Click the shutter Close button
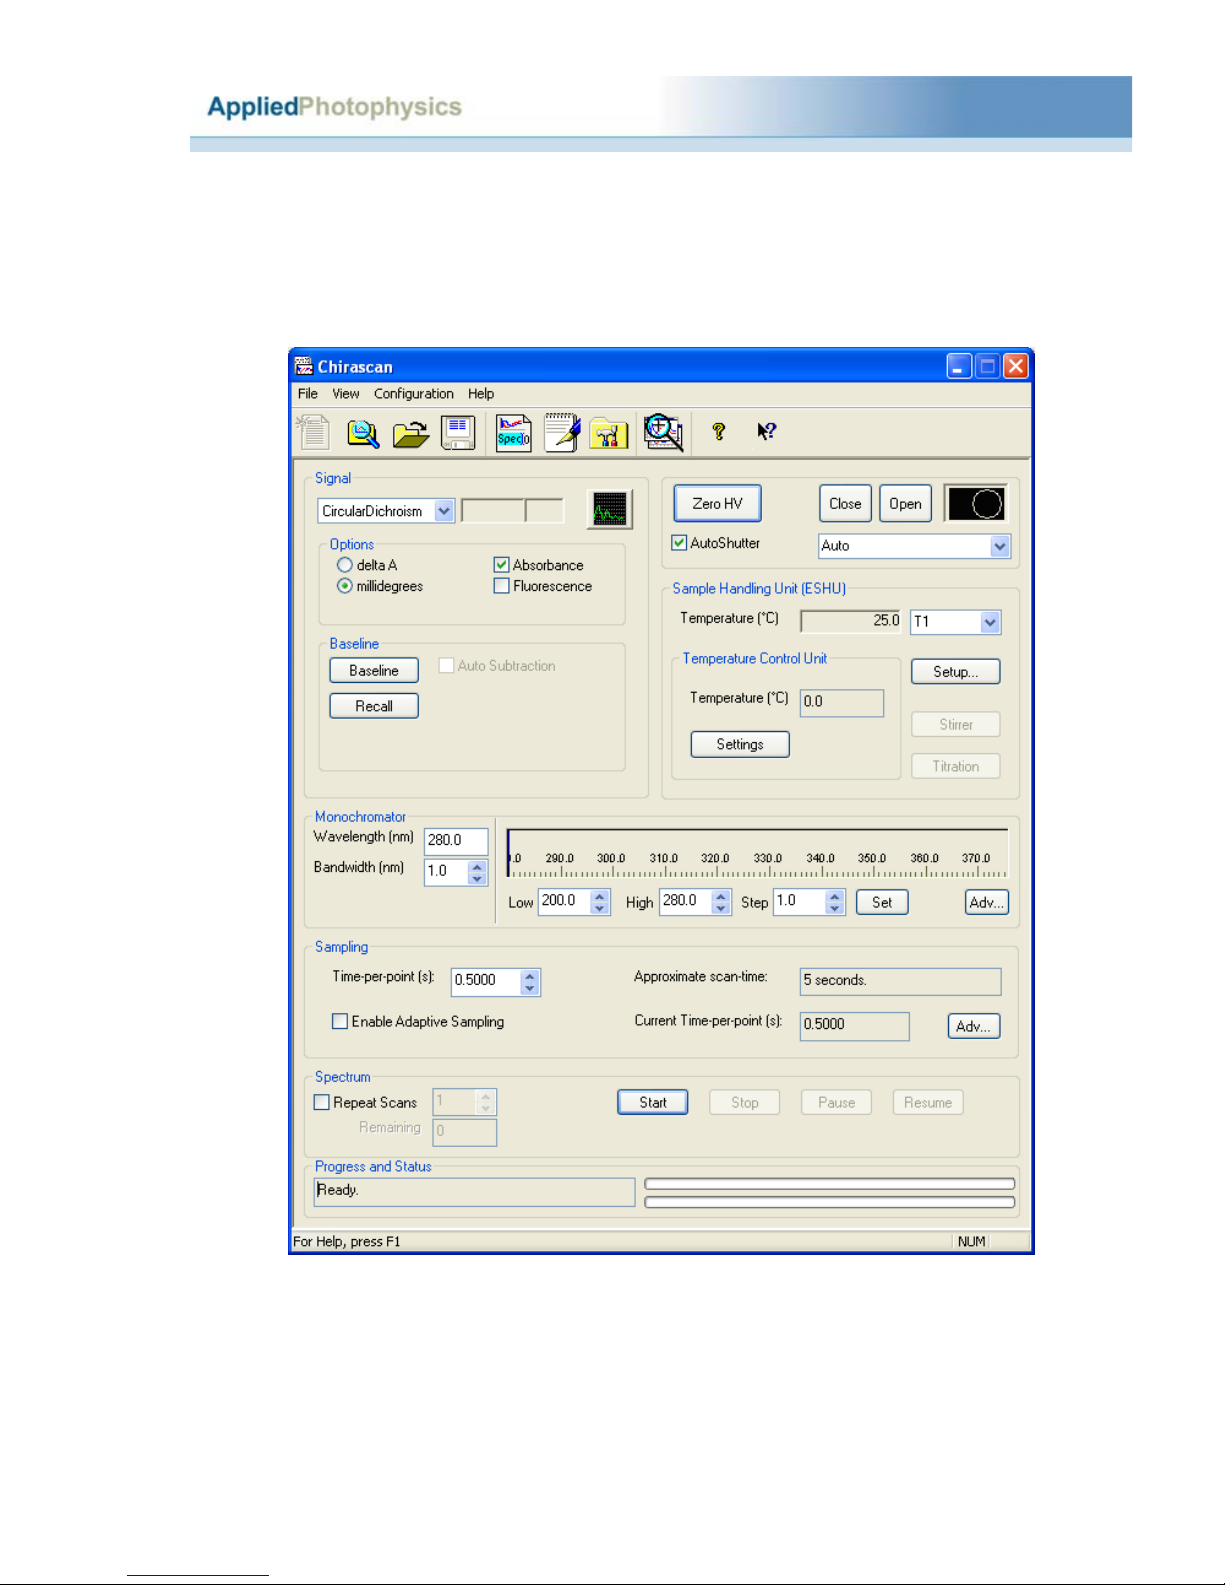Screen dimensions: 1225x1585 tap(845, 504)
